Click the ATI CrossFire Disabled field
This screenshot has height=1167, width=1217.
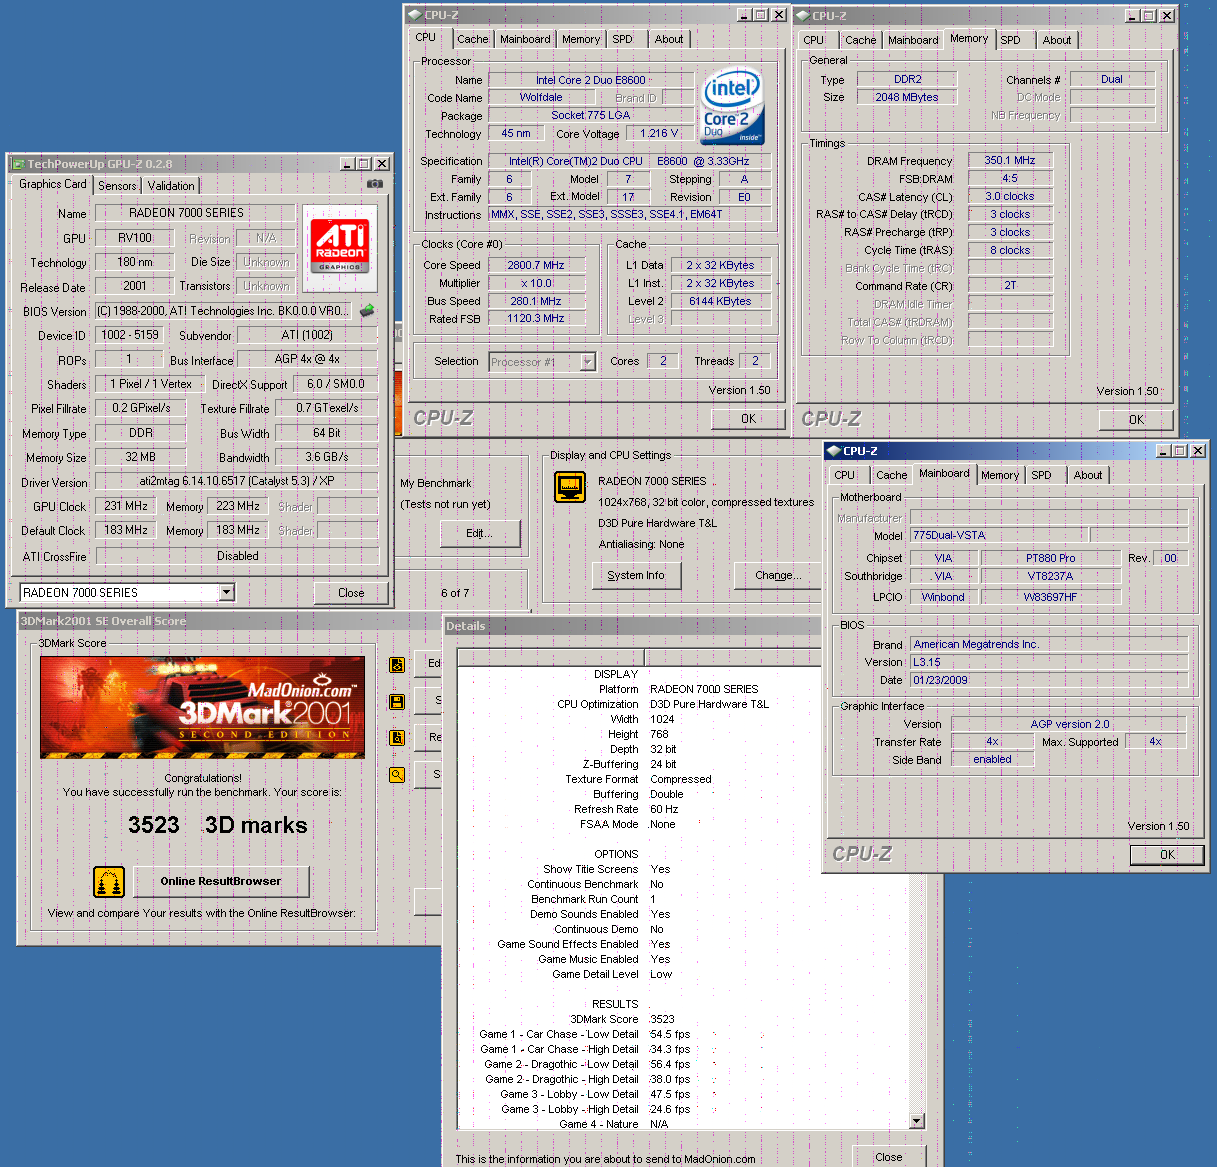(236, 556)
